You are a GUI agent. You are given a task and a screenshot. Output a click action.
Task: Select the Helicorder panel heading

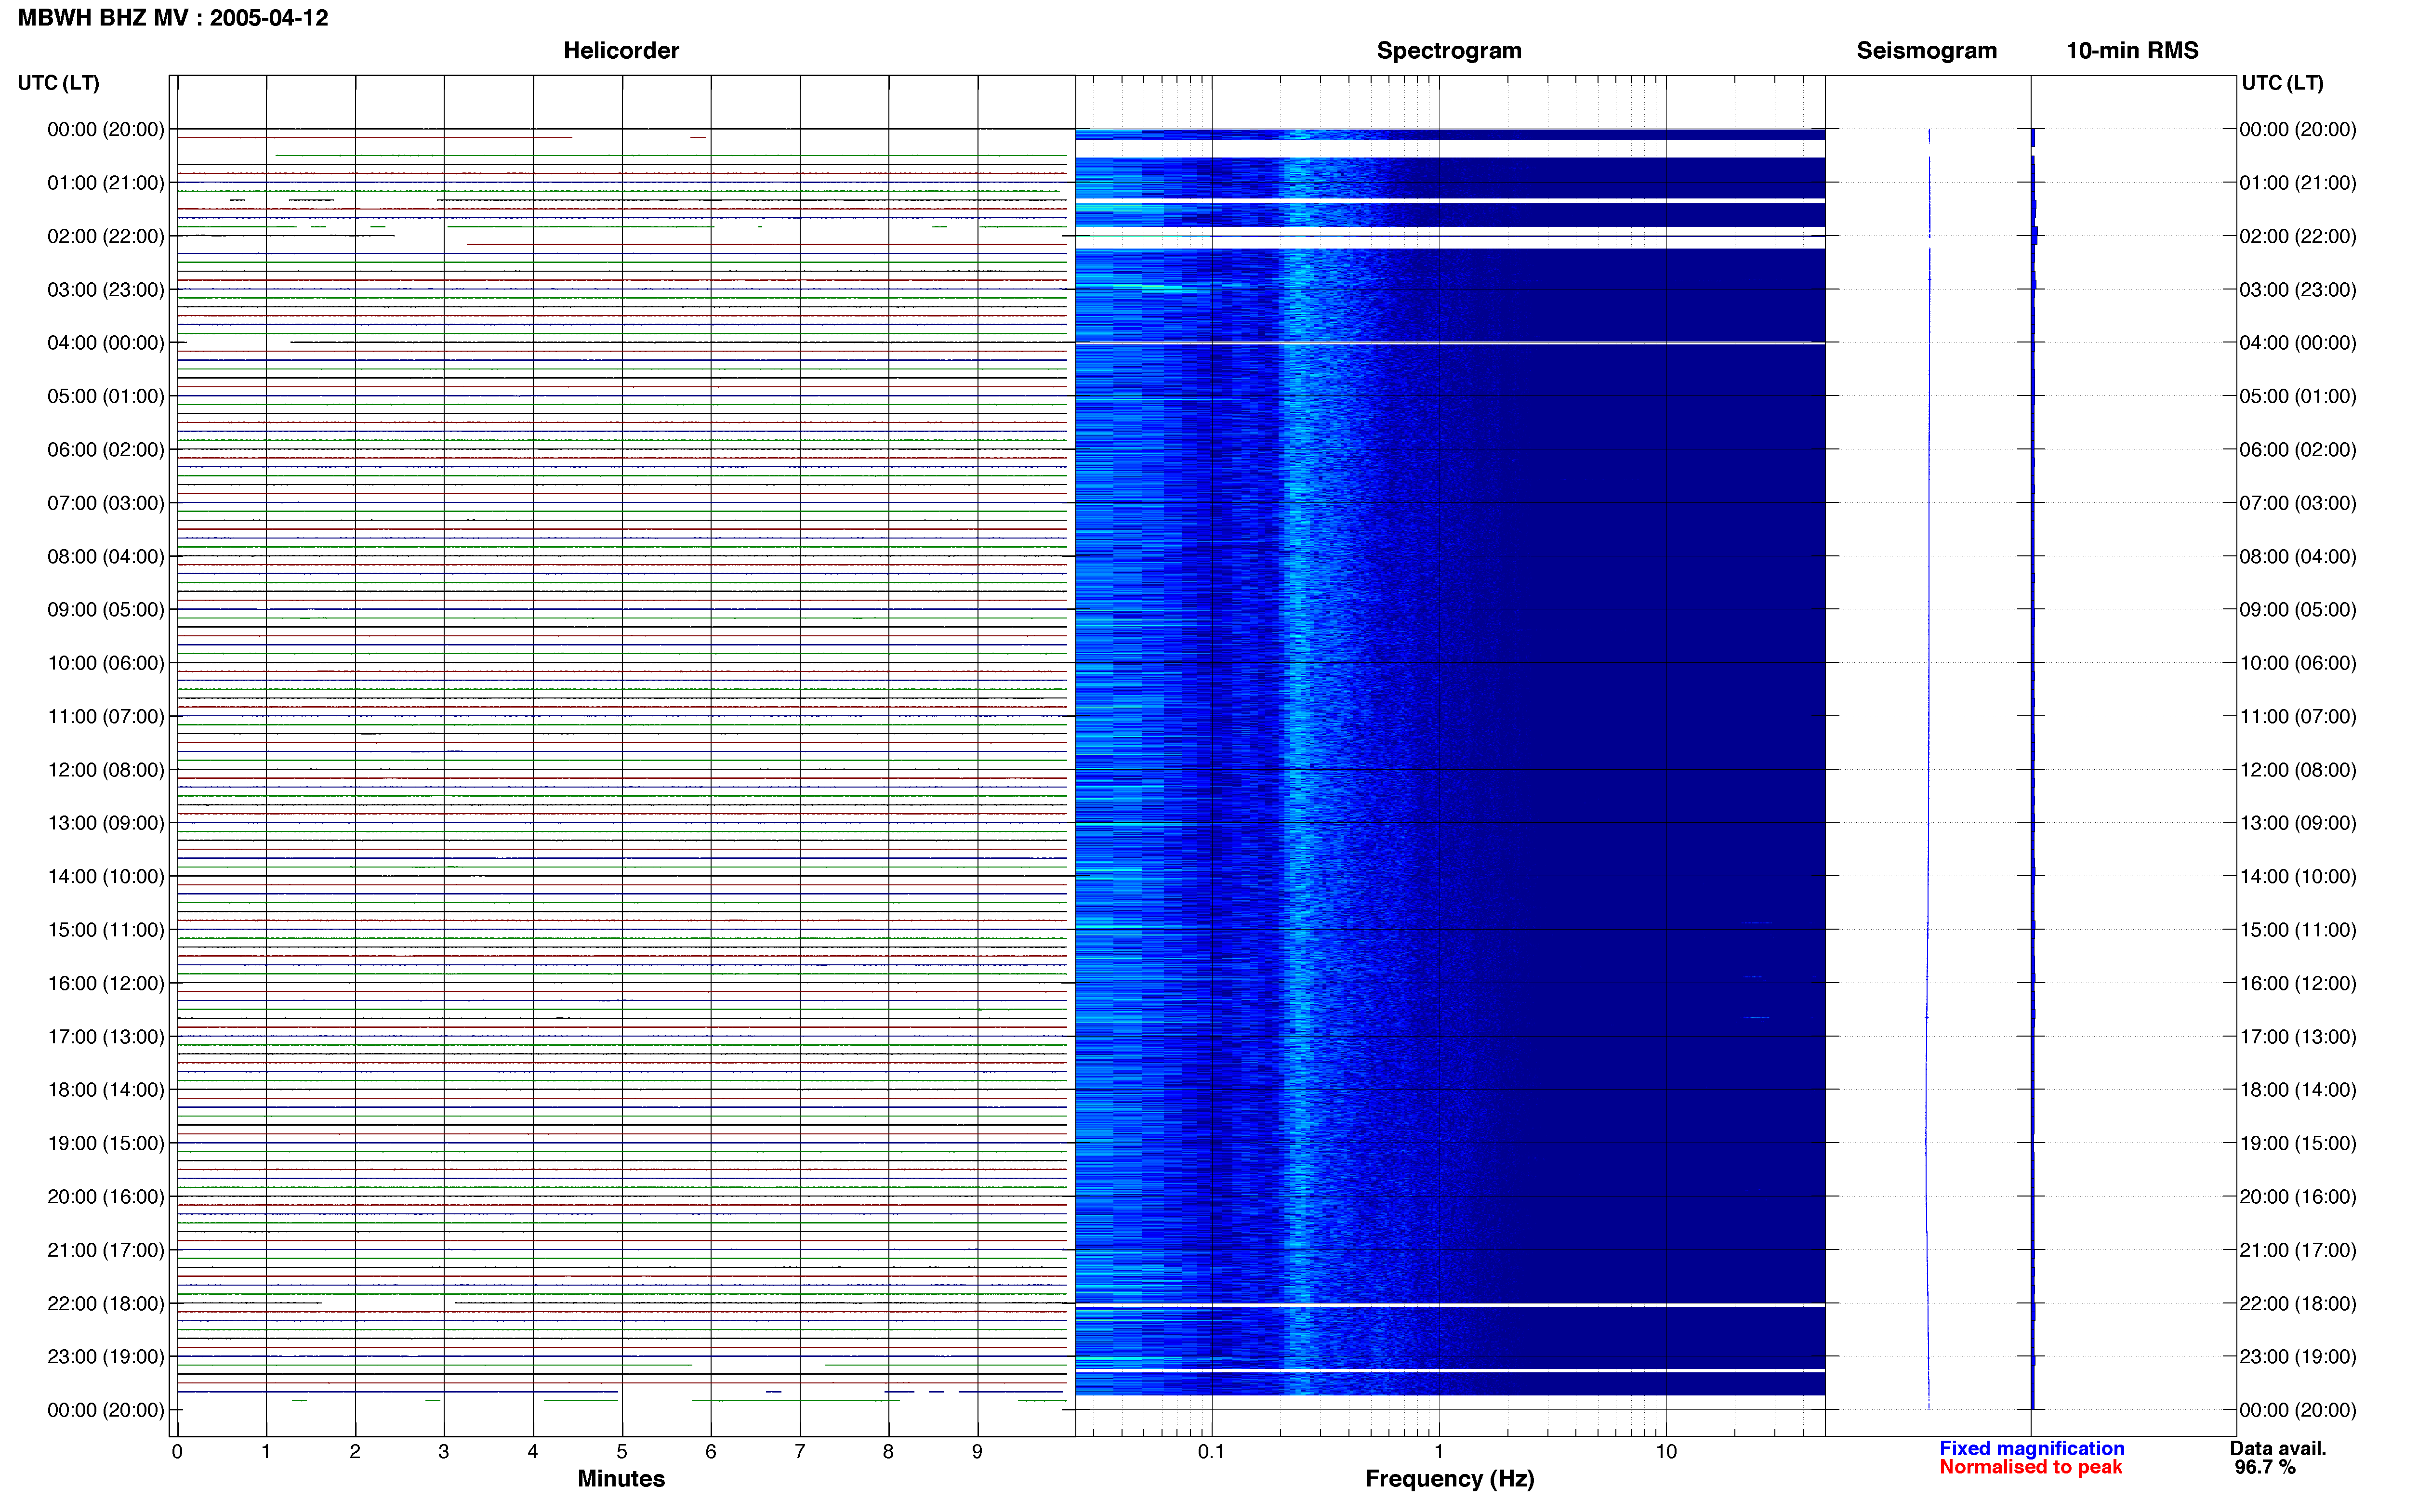click(x=621, y=50)
